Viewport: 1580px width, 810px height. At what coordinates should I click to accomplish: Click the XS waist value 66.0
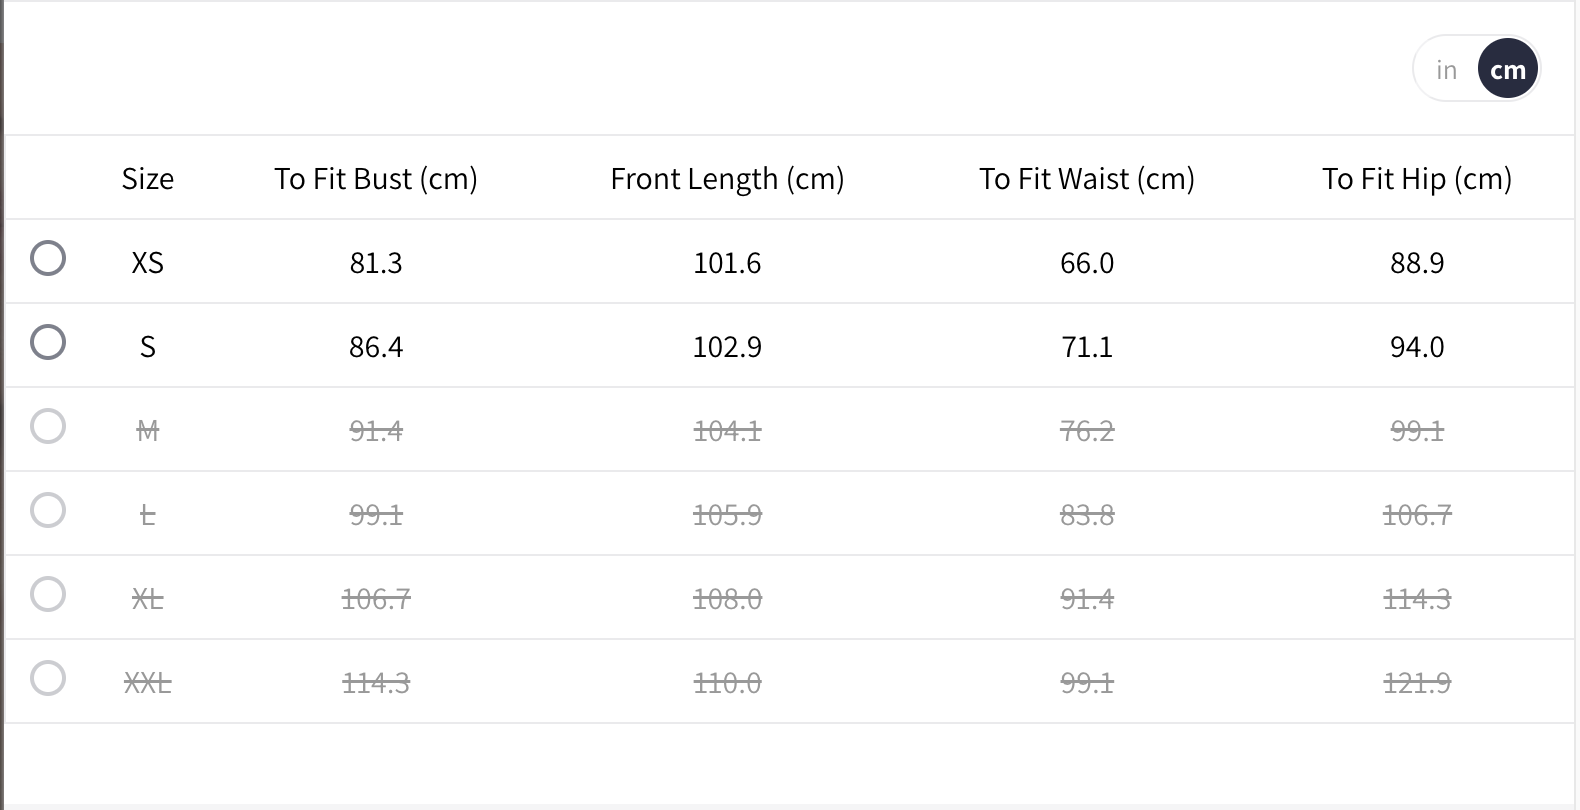point(1087,263)
